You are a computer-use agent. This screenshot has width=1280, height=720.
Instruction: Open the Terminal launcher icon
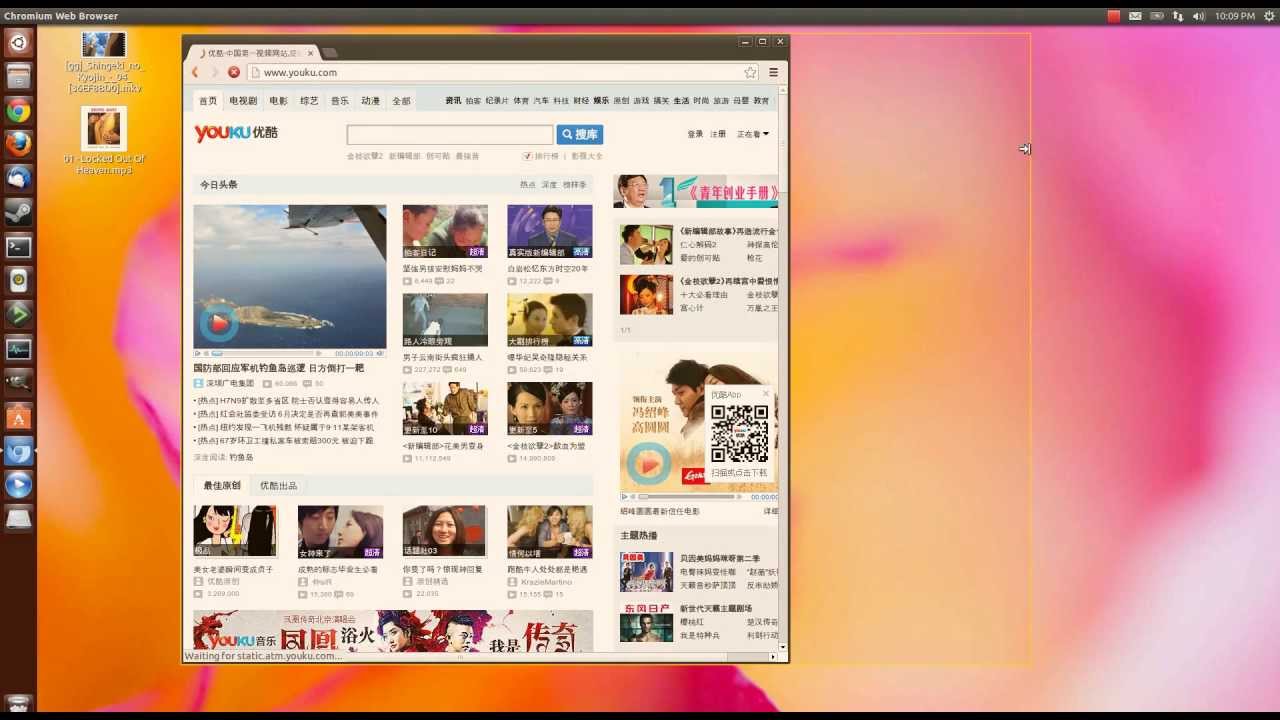click(x=18, y=246)
